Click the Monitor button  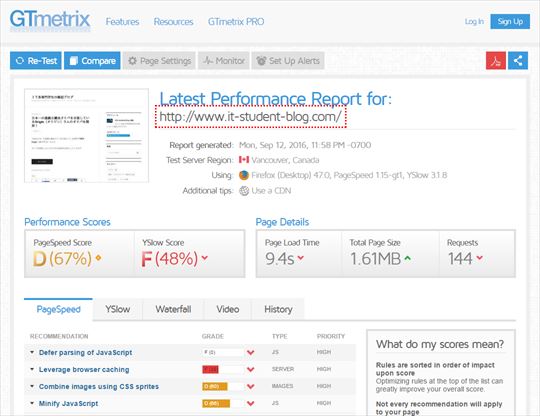pos(224,61)
